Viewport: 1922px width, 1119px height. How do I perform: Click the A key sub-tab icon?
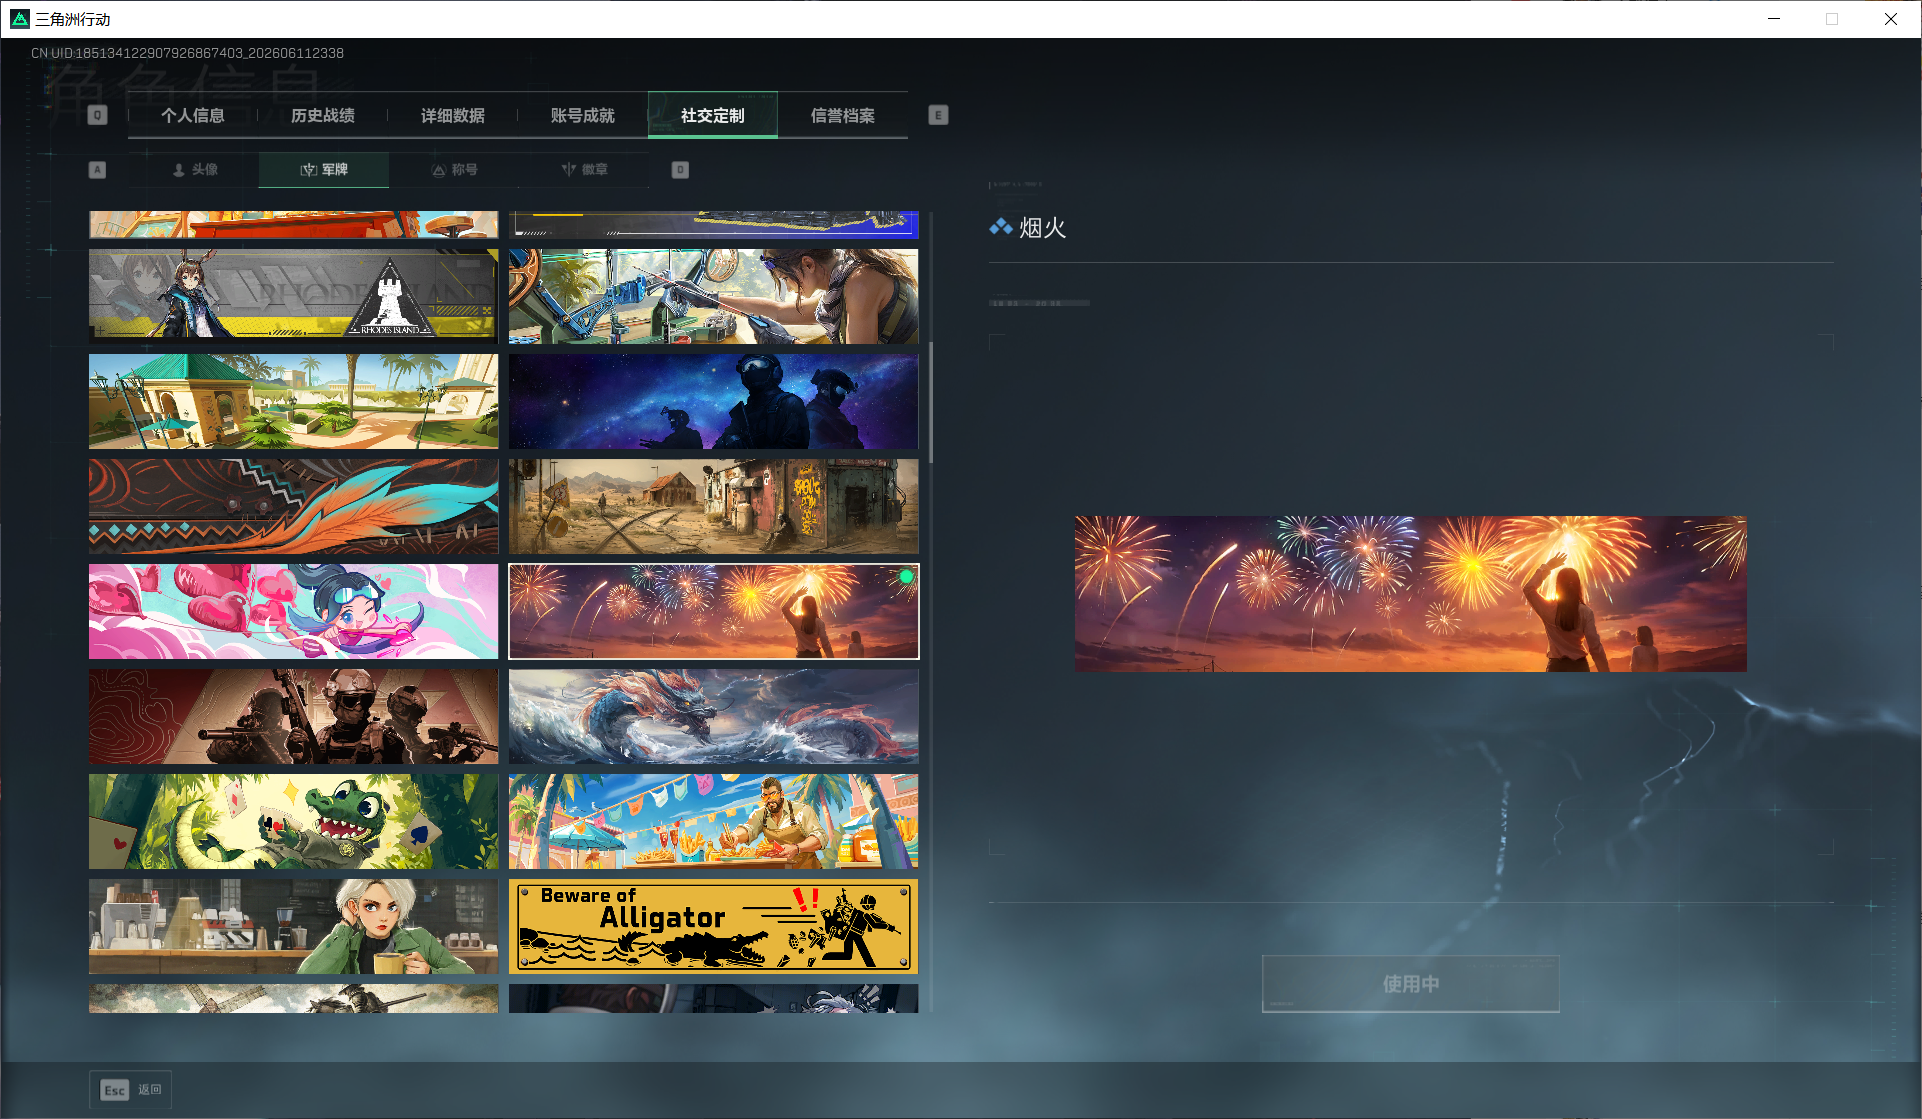[x=97, y=170]
